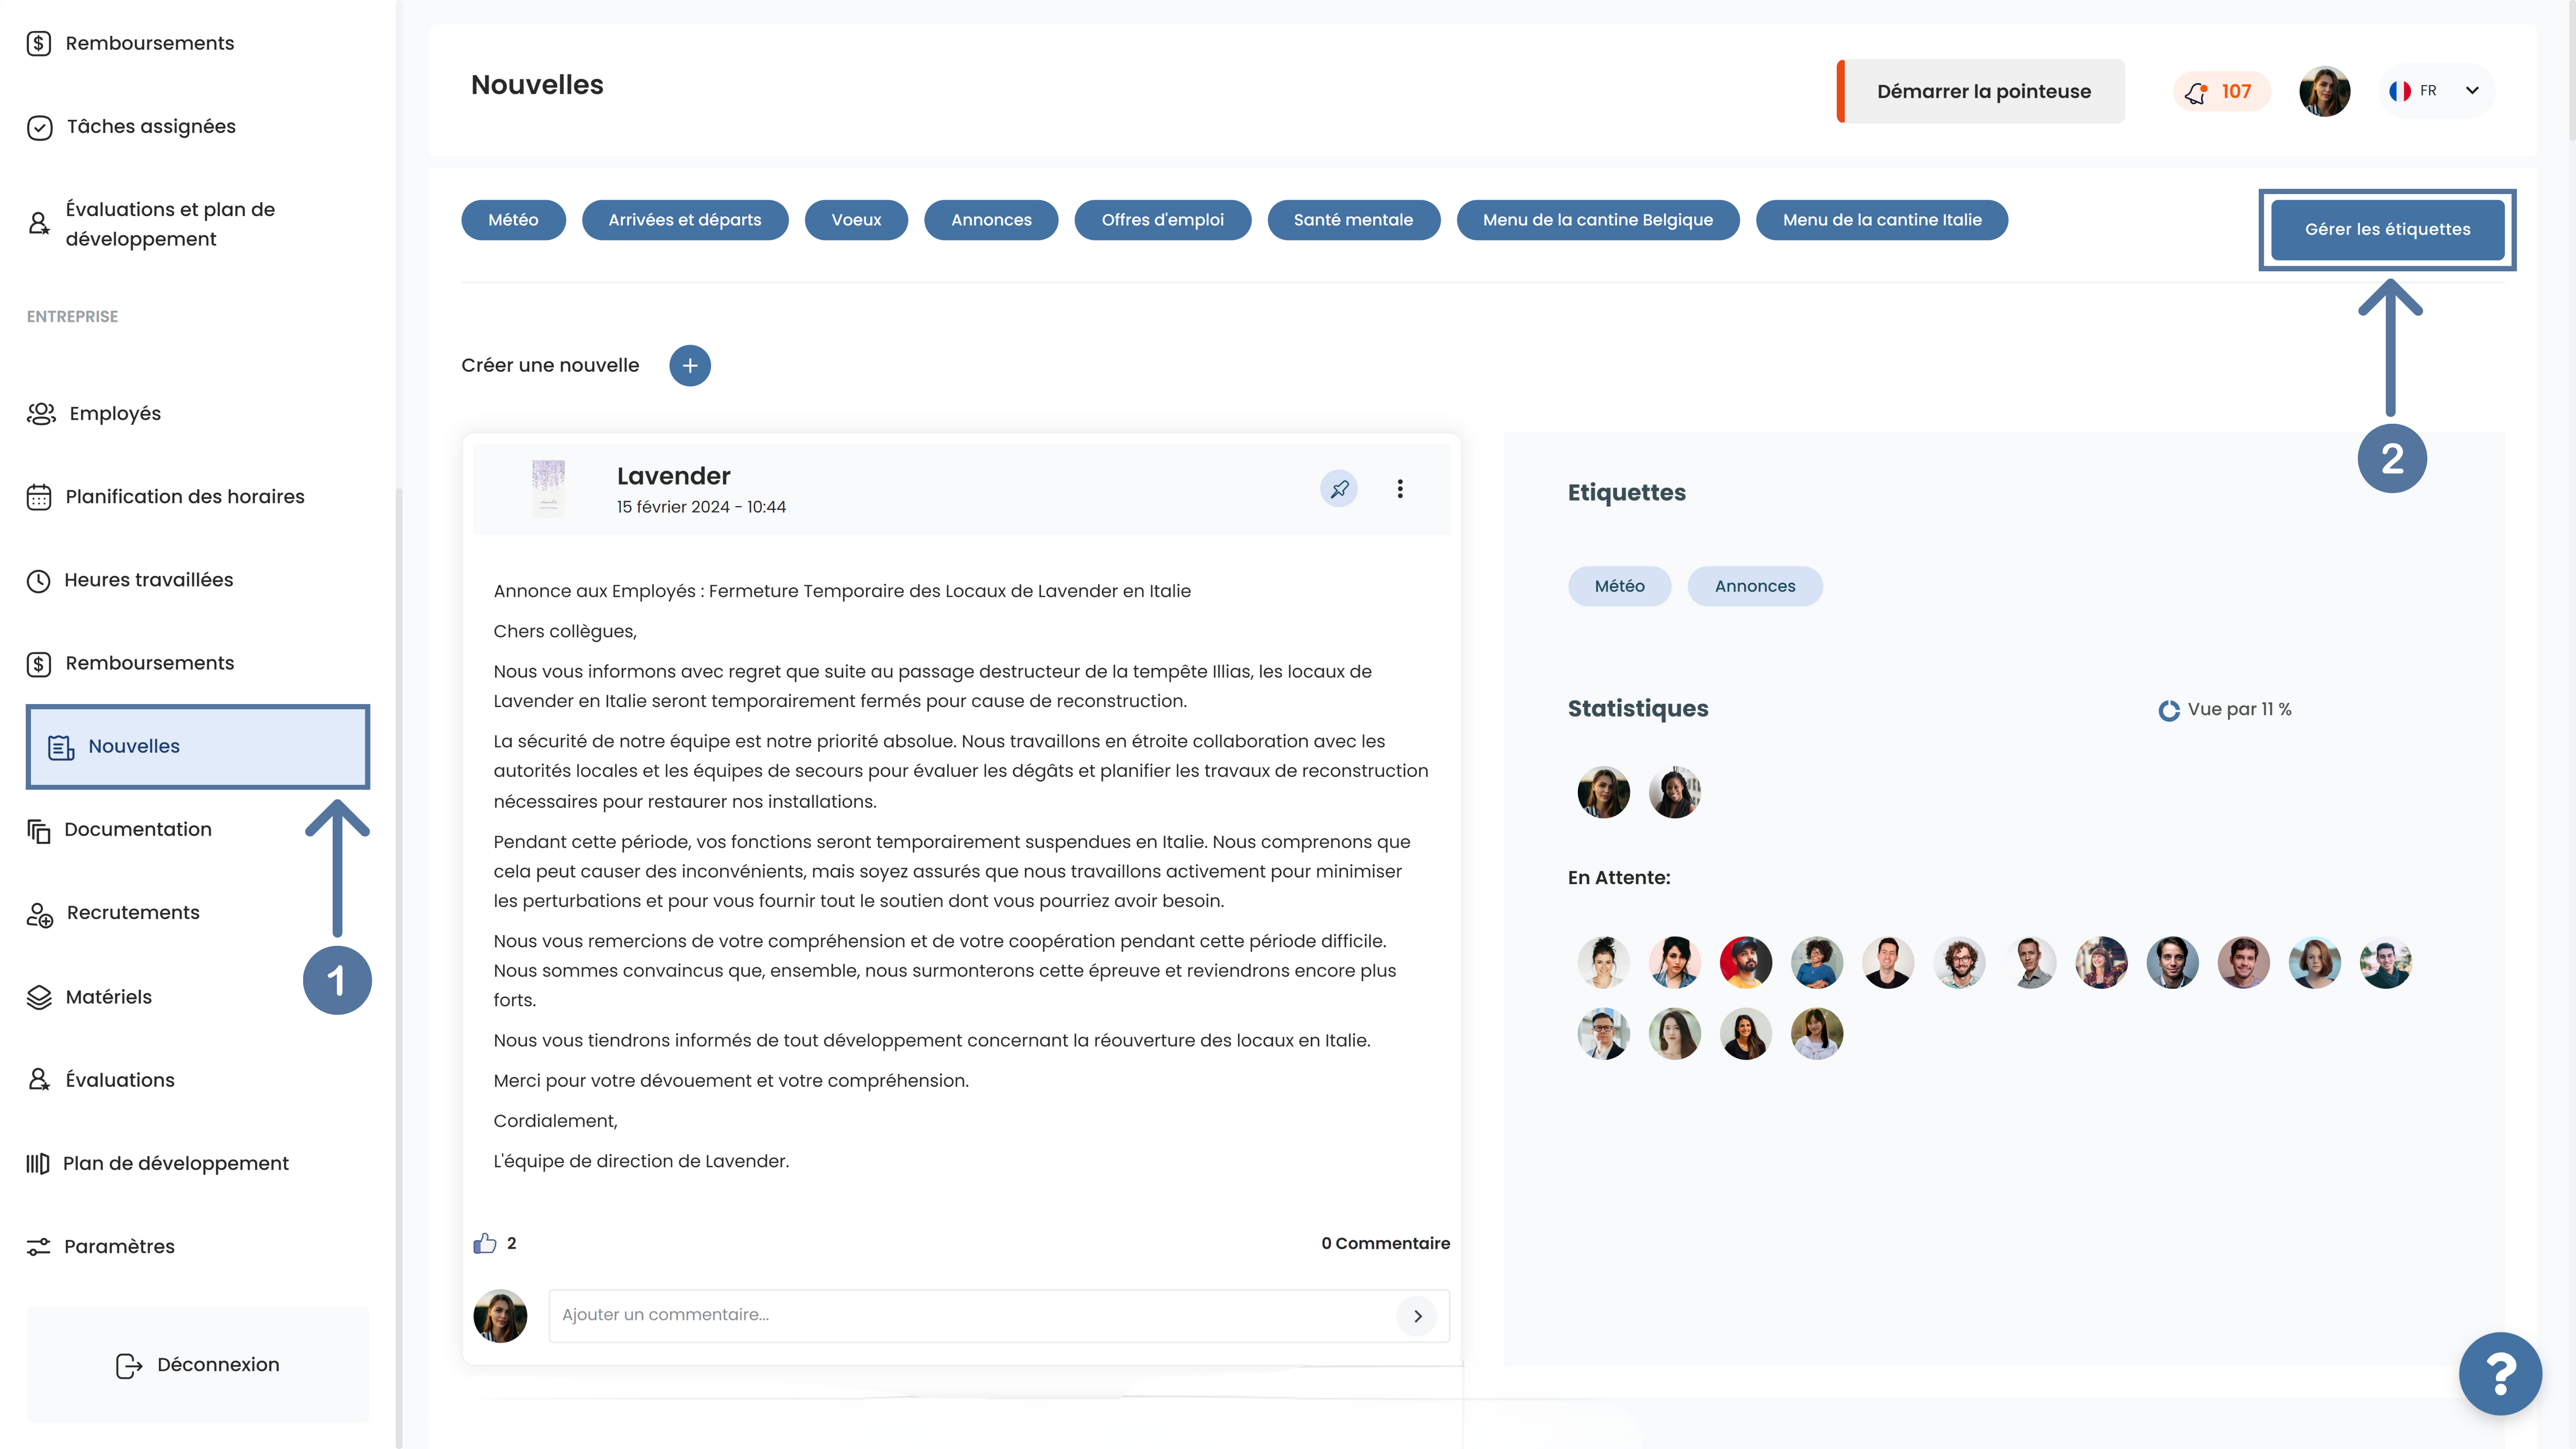The width and height of the screenshot is (2576, 1449).
Task: Open Évaluations in sidebar
Action: tap(100, 1080)
